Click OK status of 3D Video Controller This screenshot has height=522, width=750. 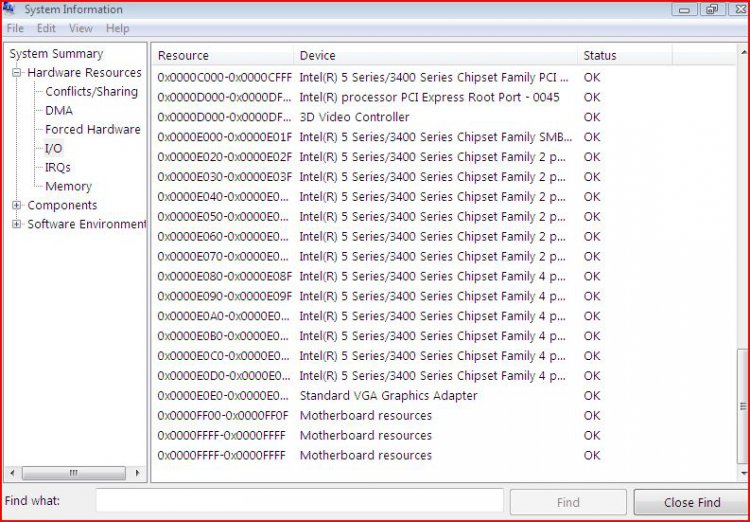(592, 117)
